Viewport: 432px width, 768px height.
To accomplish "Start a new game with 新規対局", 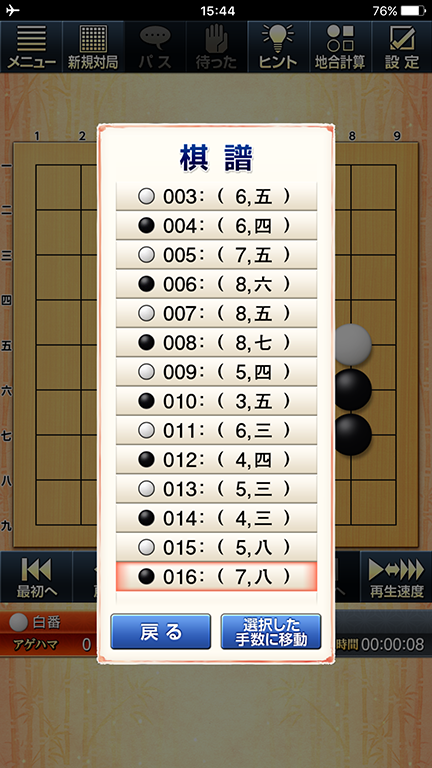I will coord(93,47).
